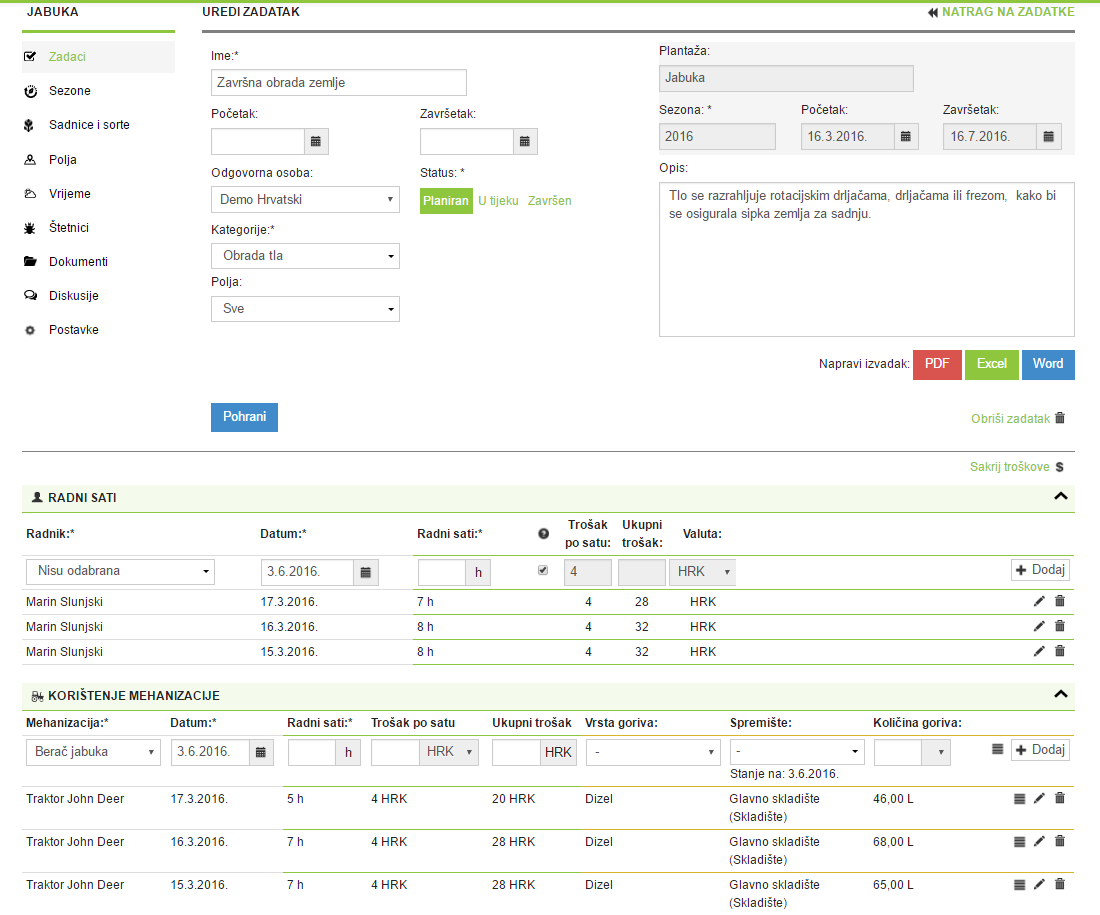
Task: Click list icon next to mechanization Dodaj
Action: [998, 749]
